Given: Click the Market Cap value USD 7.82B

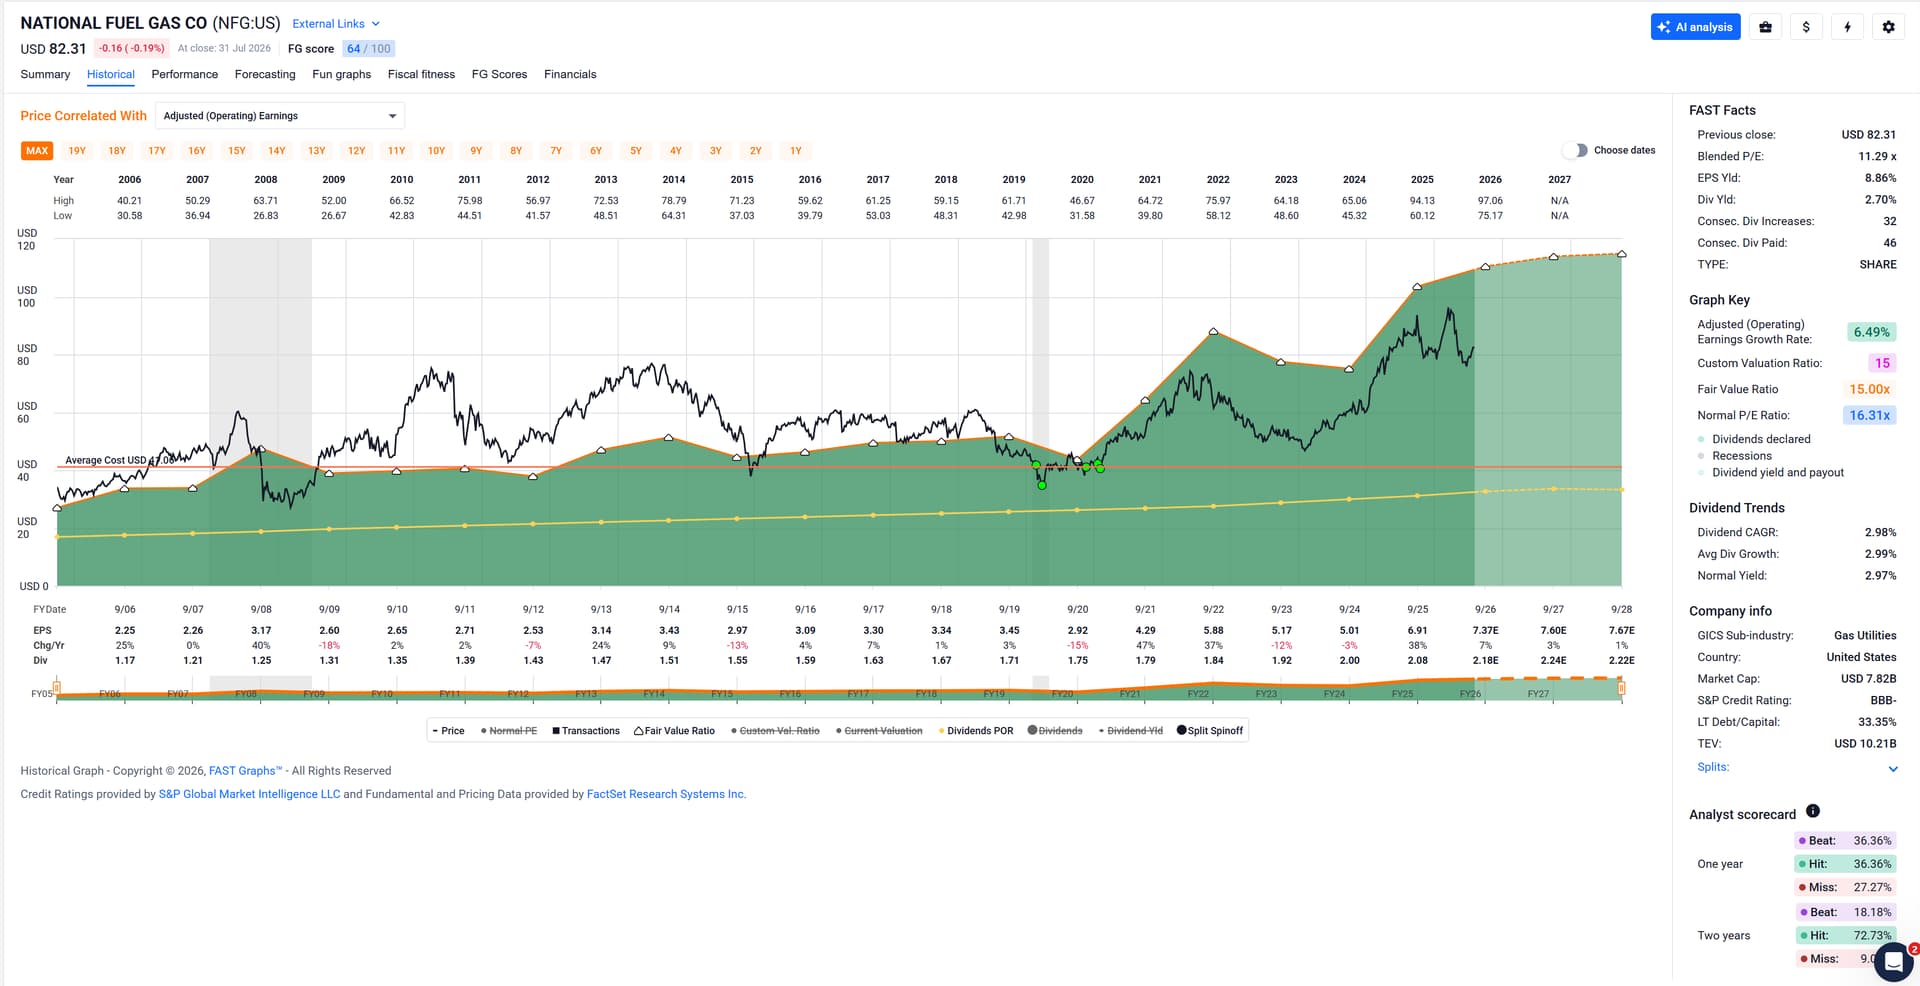Looking at the screenshot, I should pyautogui.click(x=1868, y=679).
